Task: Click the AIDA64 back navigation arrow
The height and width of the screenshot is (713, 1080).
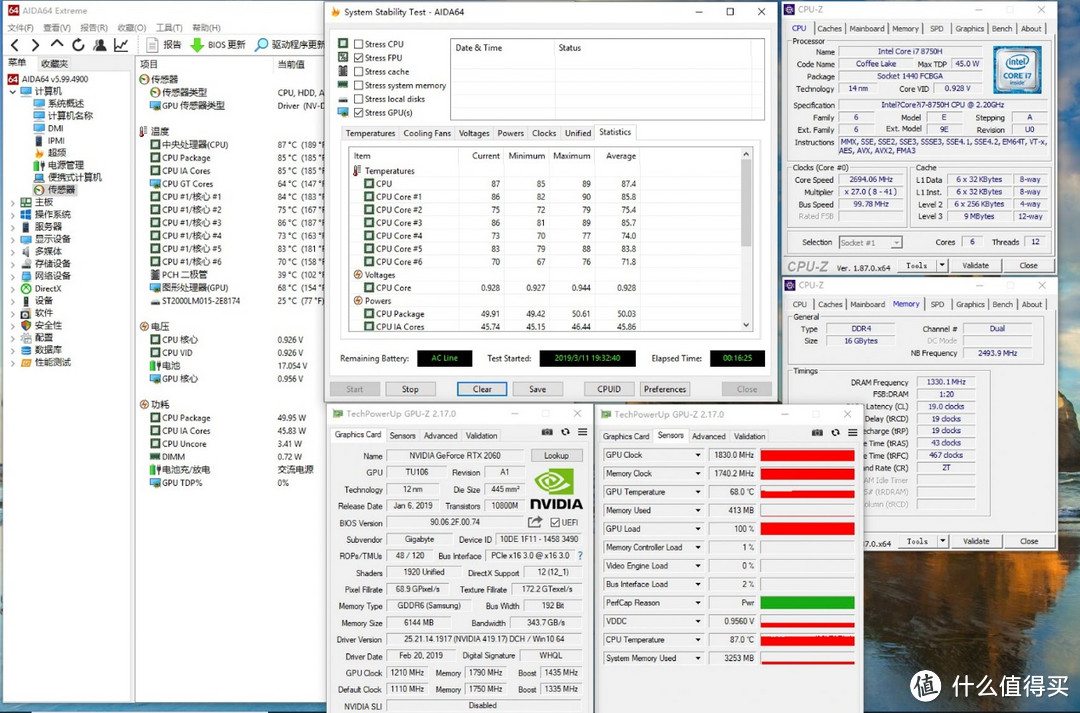Action: (x=15, y=45)
